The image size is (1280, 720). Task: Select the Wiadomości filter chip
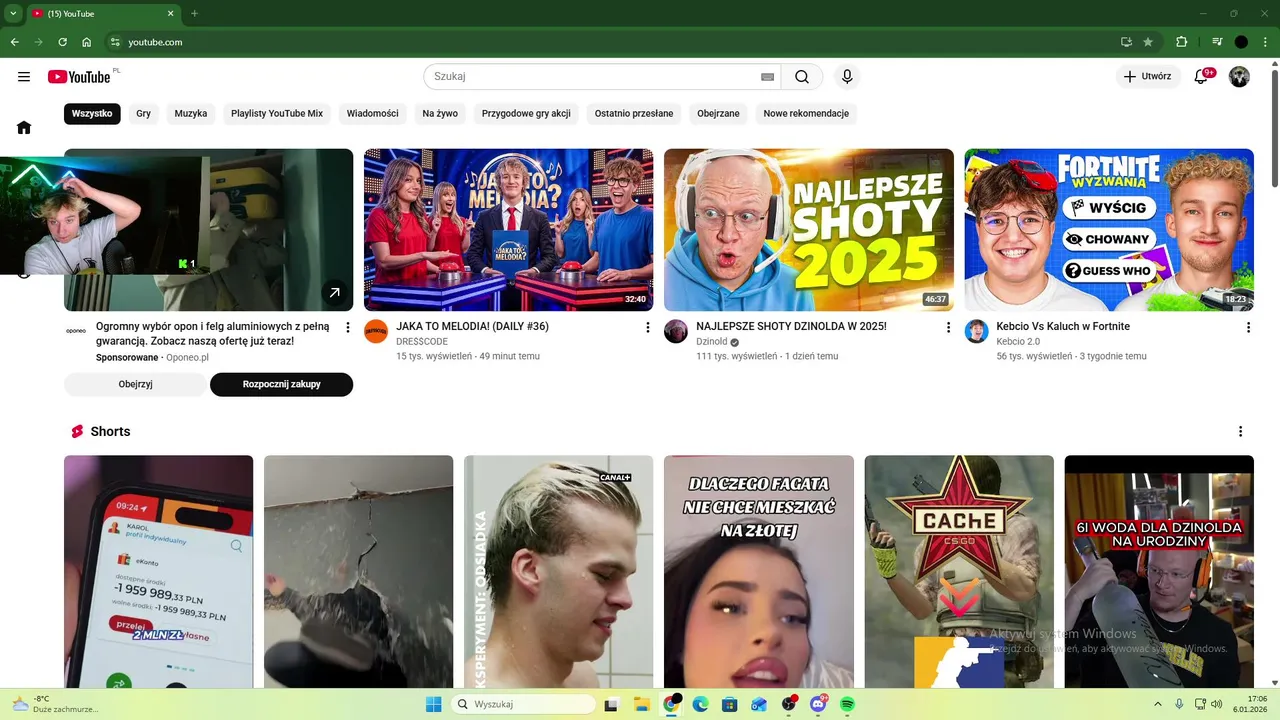point(373,114)
